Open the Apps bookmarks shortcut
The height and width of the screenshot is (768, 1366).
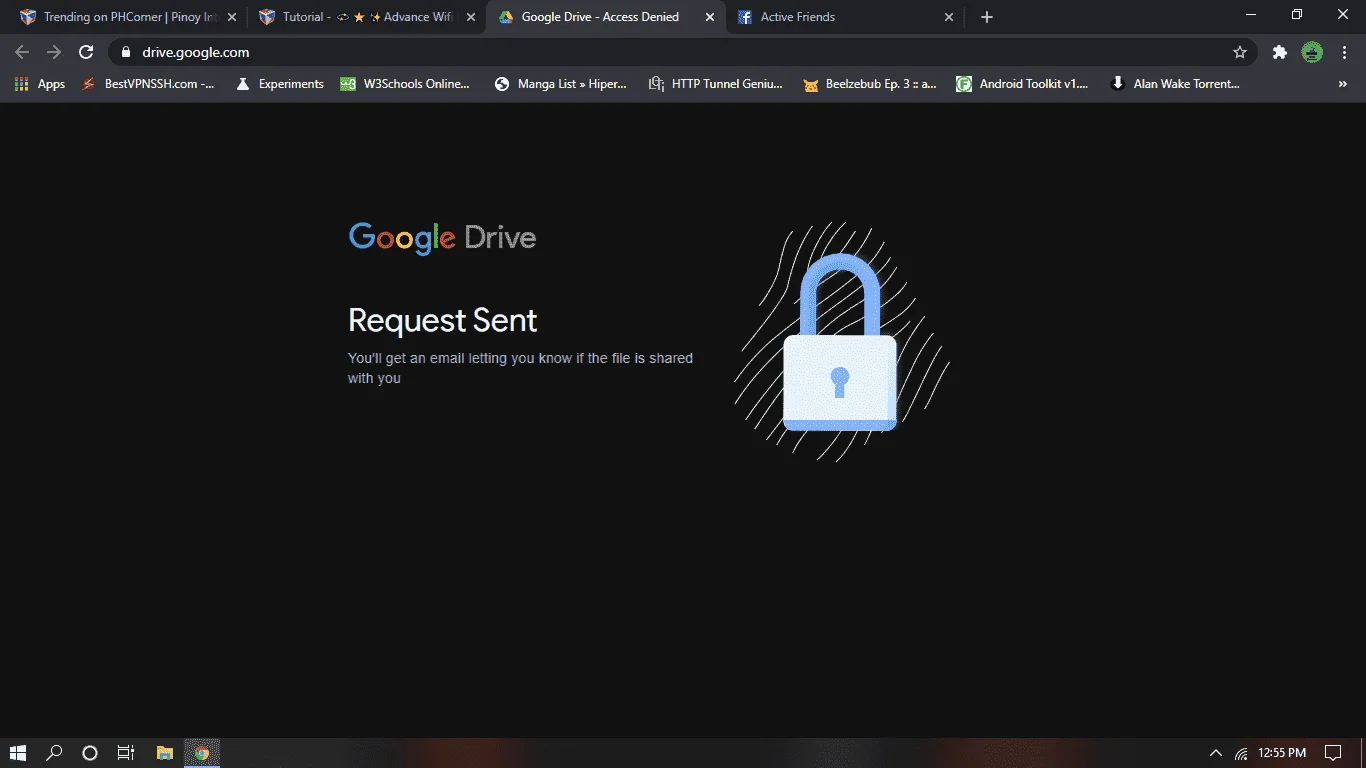coord(40,84)
